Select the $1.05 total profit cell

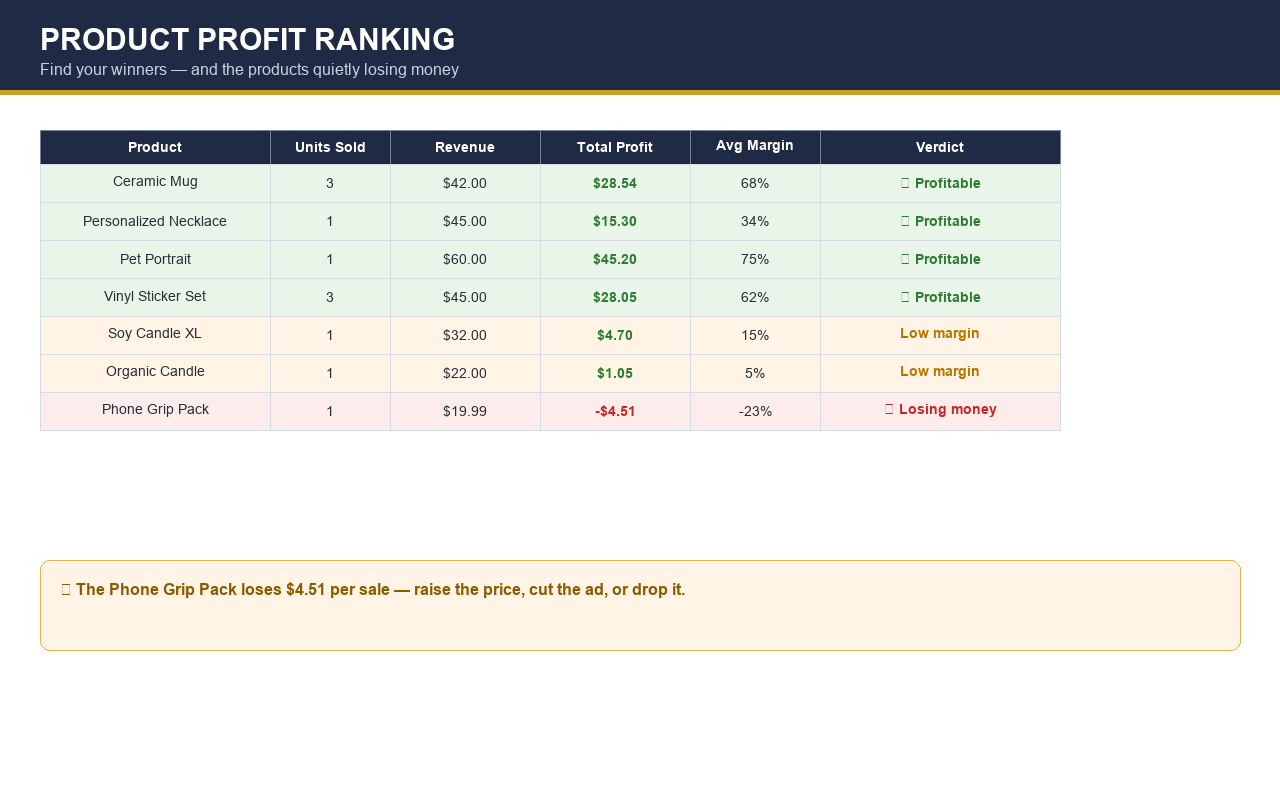coord(615,373)
